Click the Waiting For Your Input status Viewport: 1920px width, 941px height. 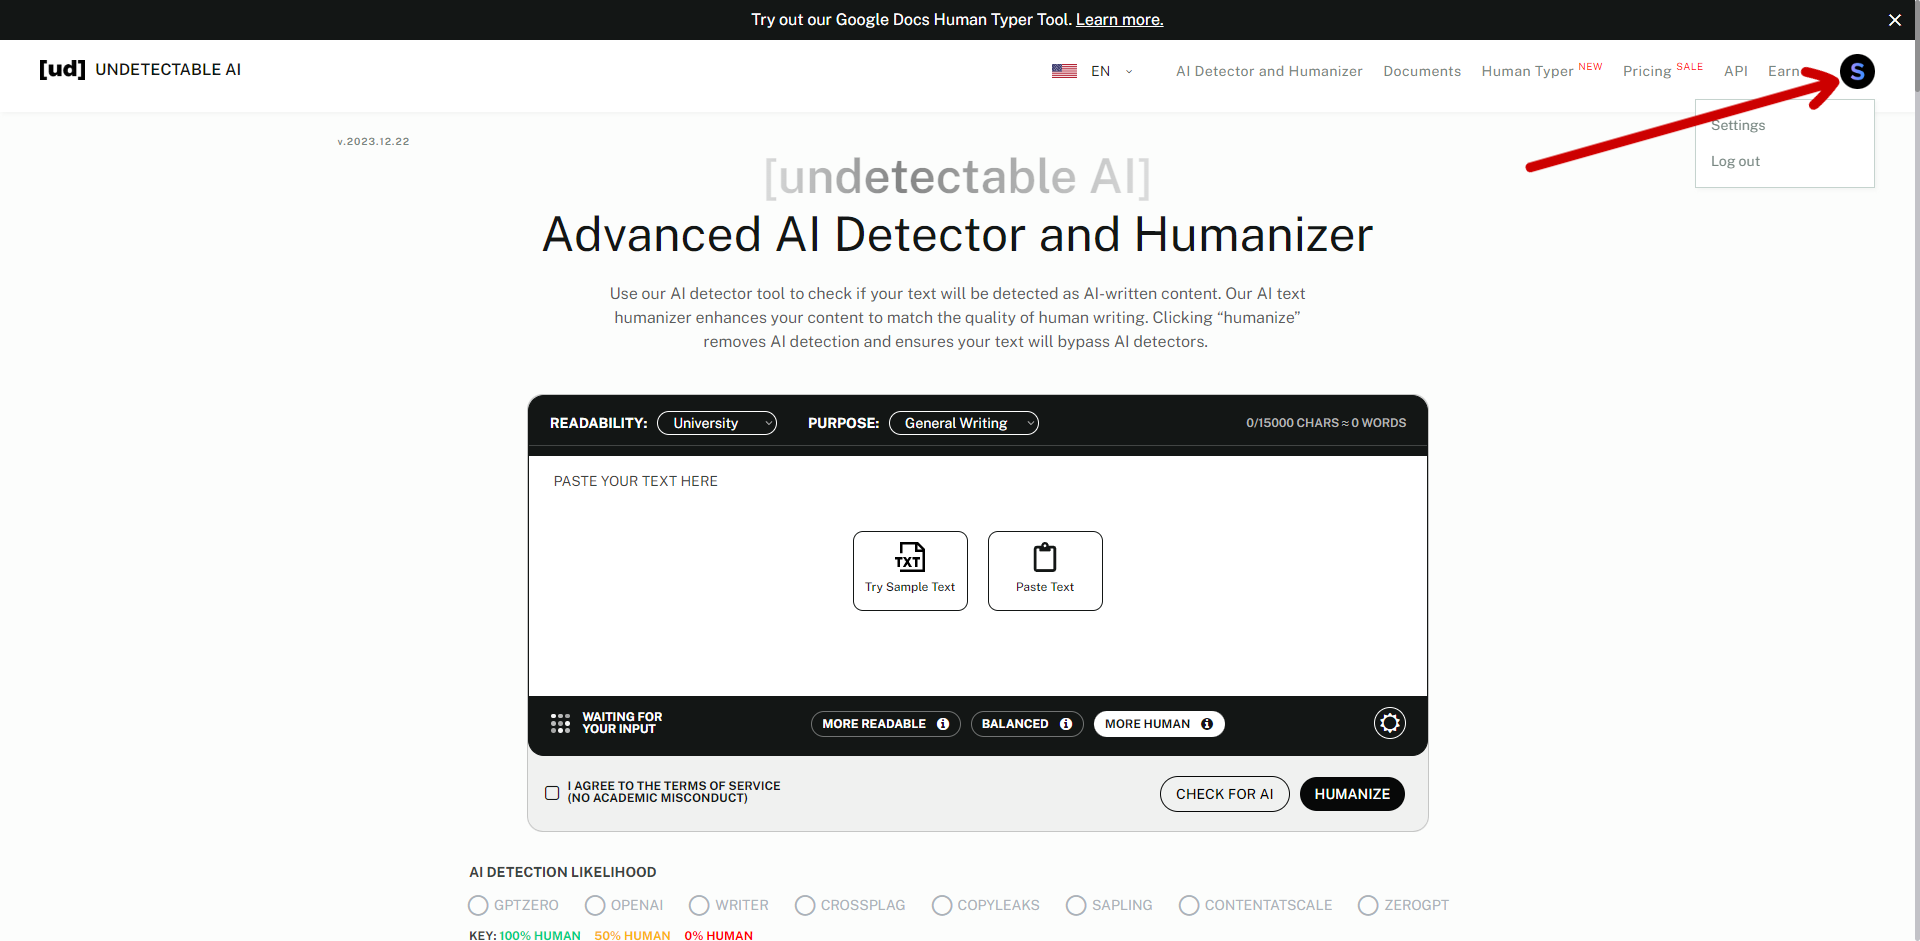[x=622, y=723]
